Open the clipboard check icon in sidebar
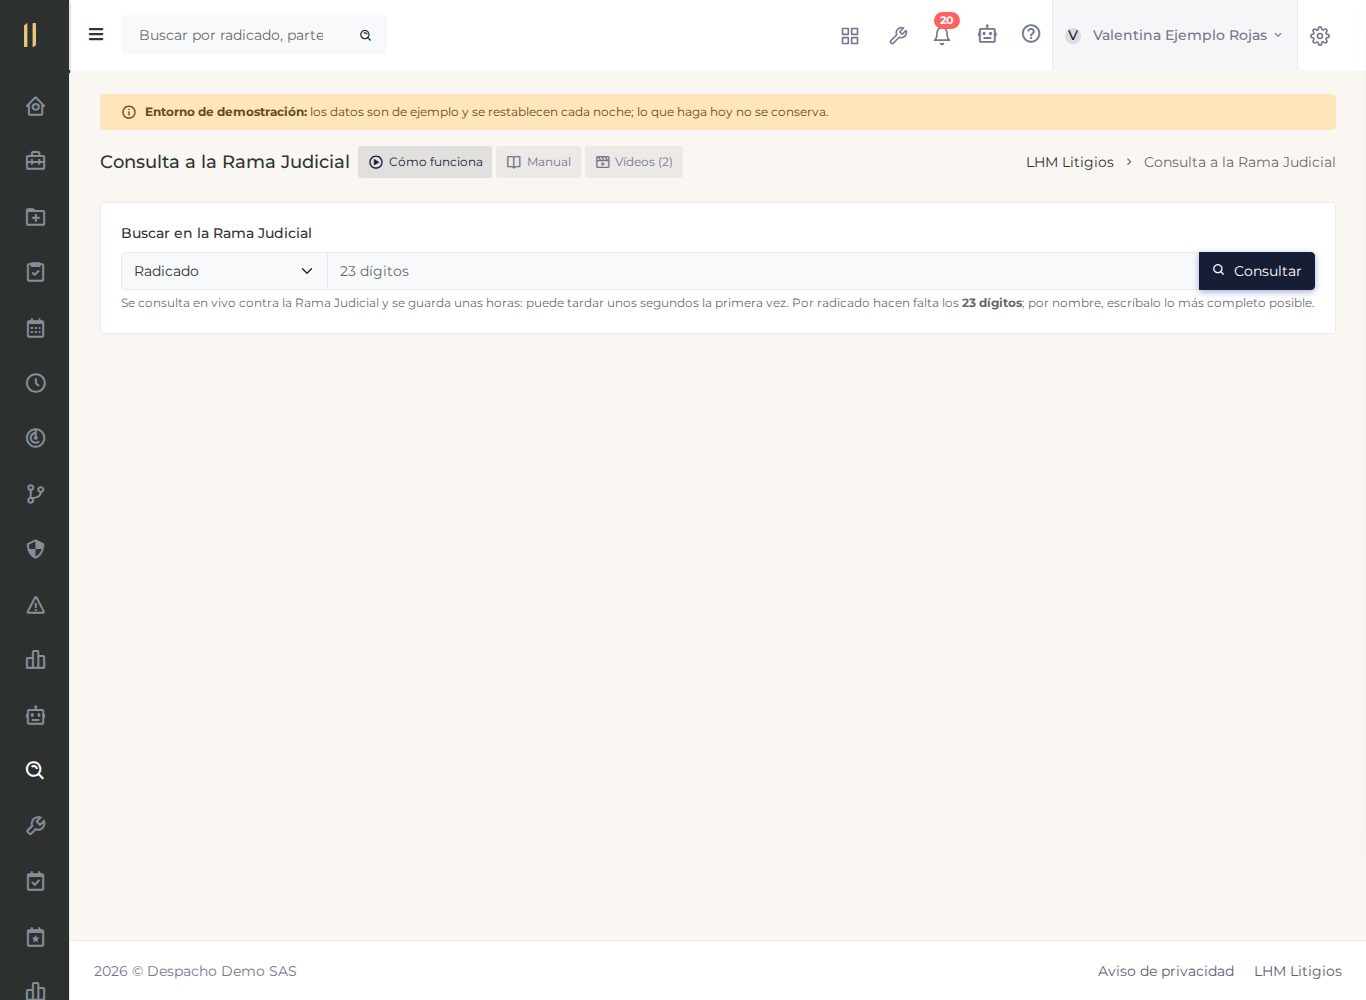 (35, 272)
